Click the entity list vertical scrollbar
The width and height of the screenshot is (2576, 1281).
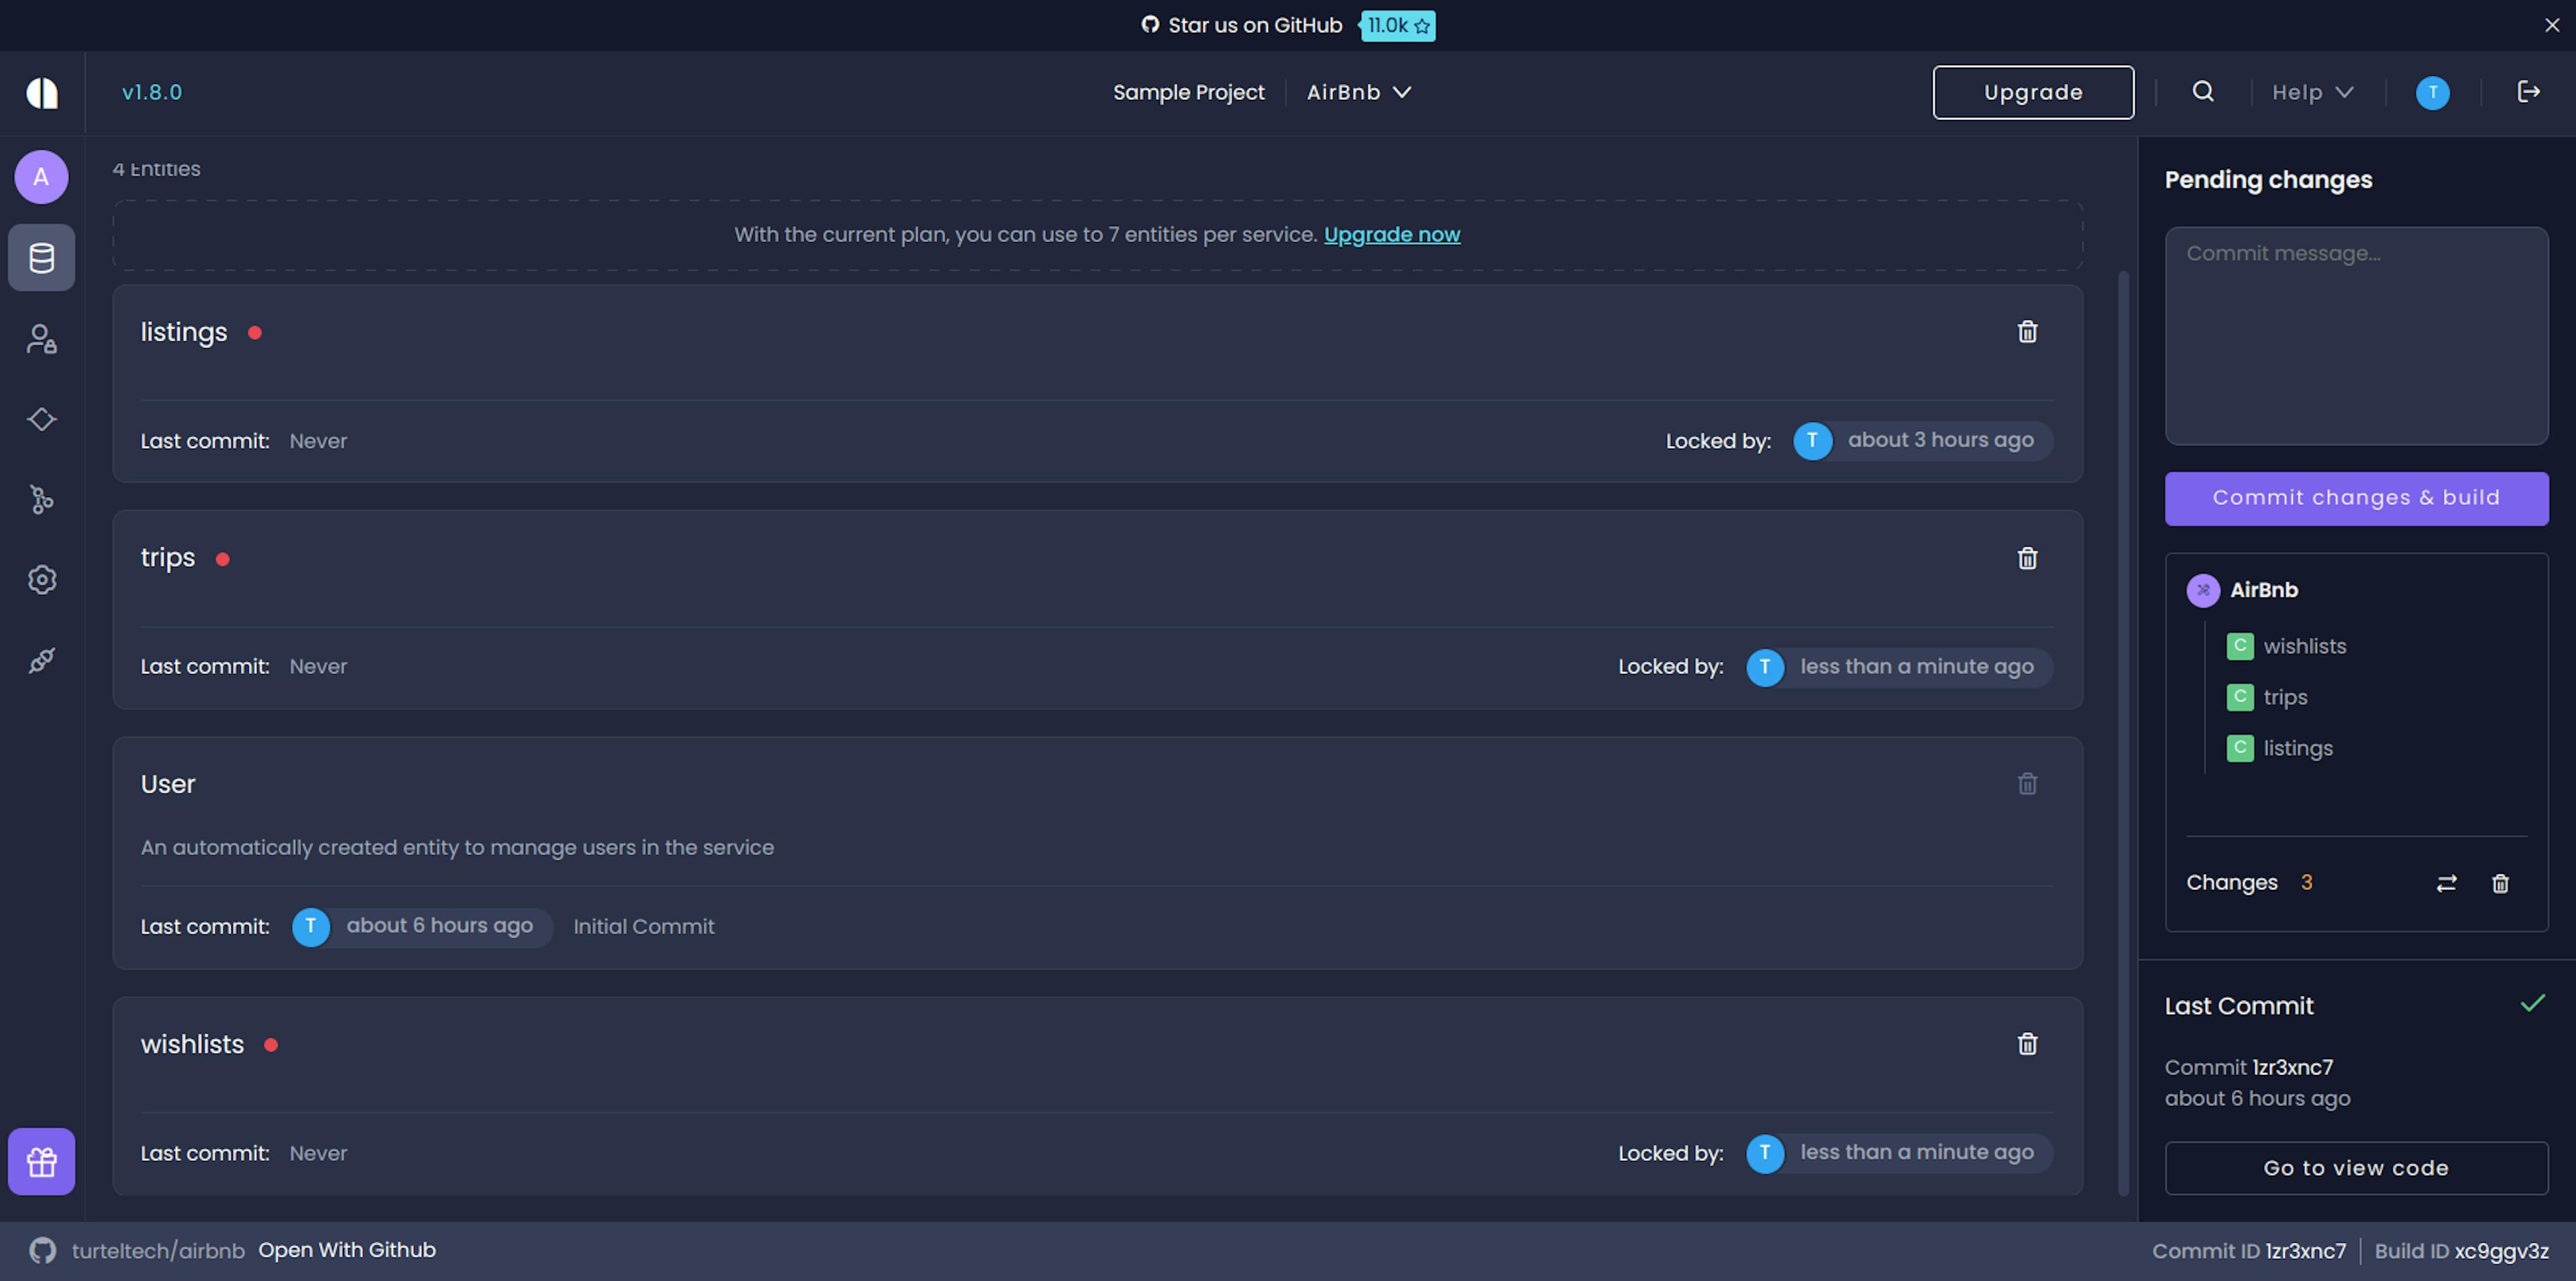point(2123,733)
